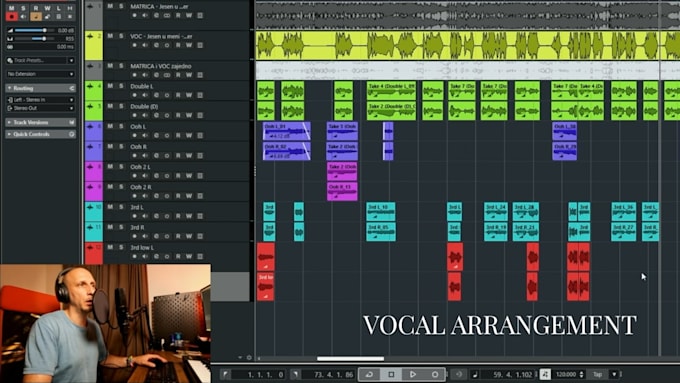Solo the VOC - Jesen u meni track
Viewport: 680px width, 383px height.
pyautogui.click(x=121, y=36)
